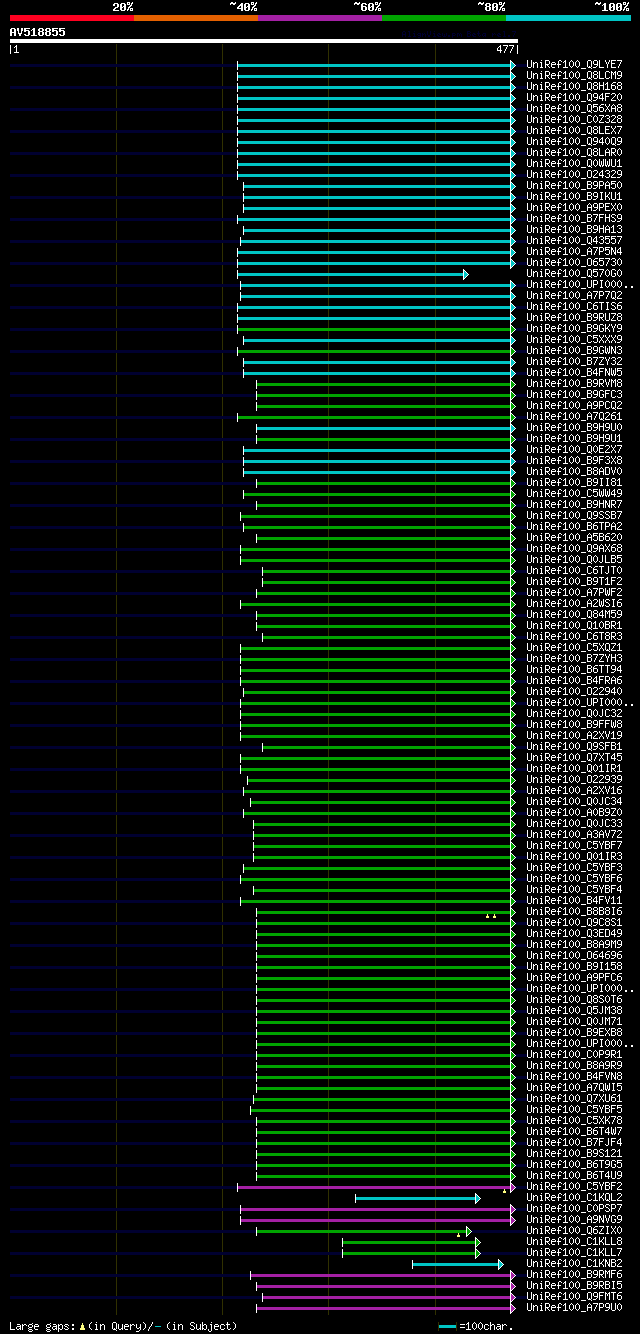Select the UniRef100_Q9SFB1 label
640x1334 pixels.
[x=574, y=747]
